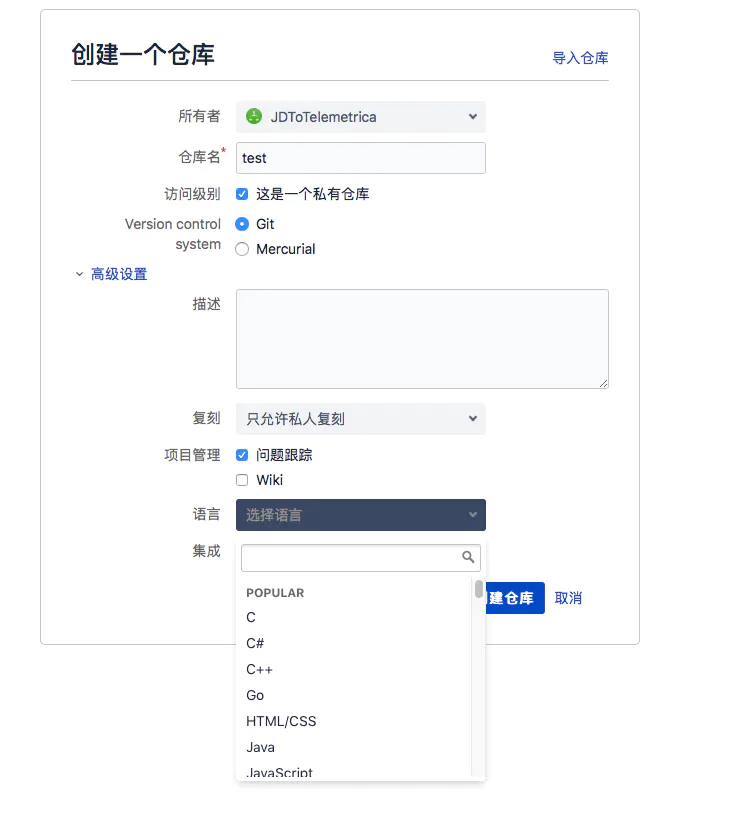This screenshot has height=839, width=729.
Task: Click the disclosure triangle beside 高级设置
Action: coord(80,272)
